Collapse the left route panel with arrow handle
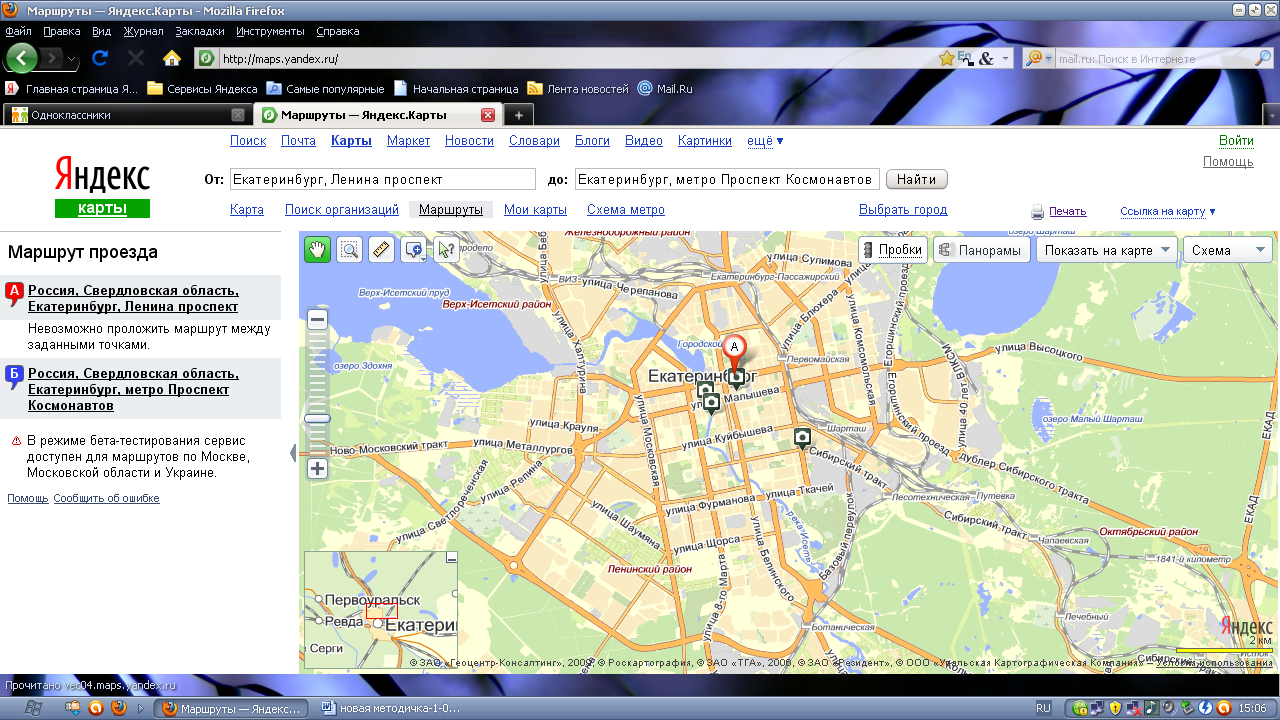This screenshot has width=1280, height=720. point(293,454)
